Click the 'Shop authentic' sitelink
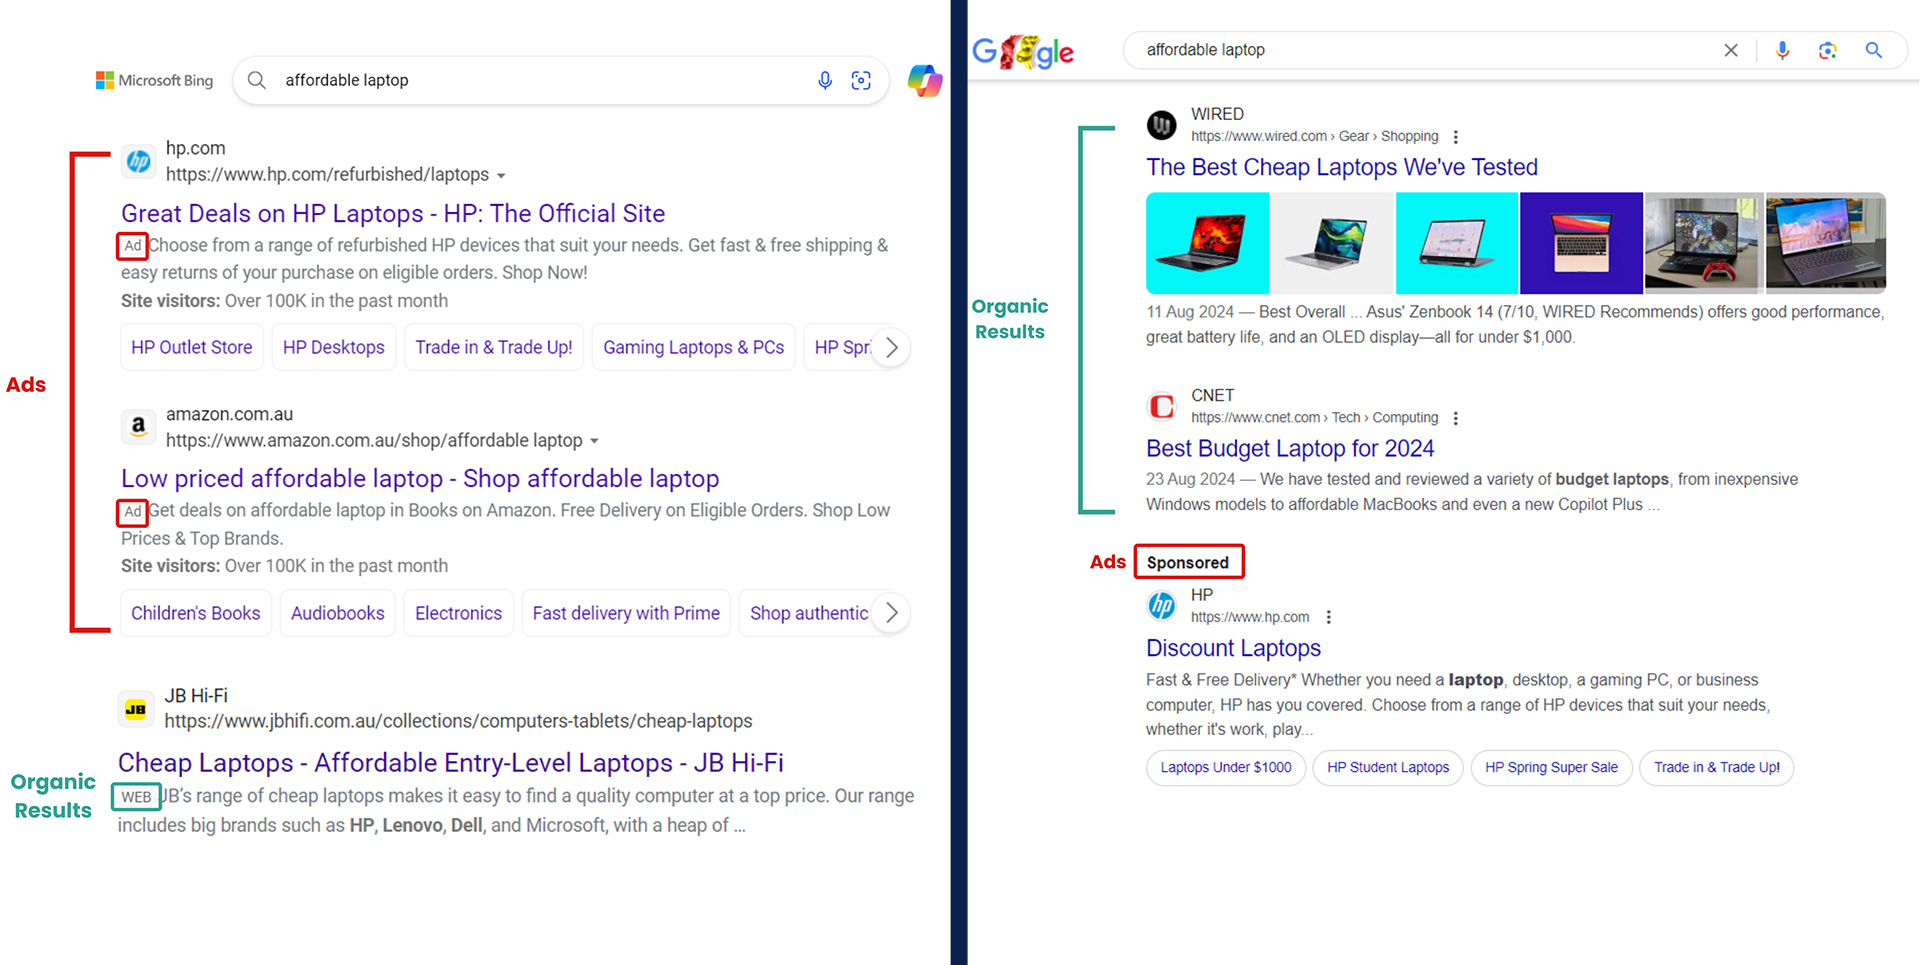Image resolution: width=1920 pixels, height=965 pixels. (808, 613)
